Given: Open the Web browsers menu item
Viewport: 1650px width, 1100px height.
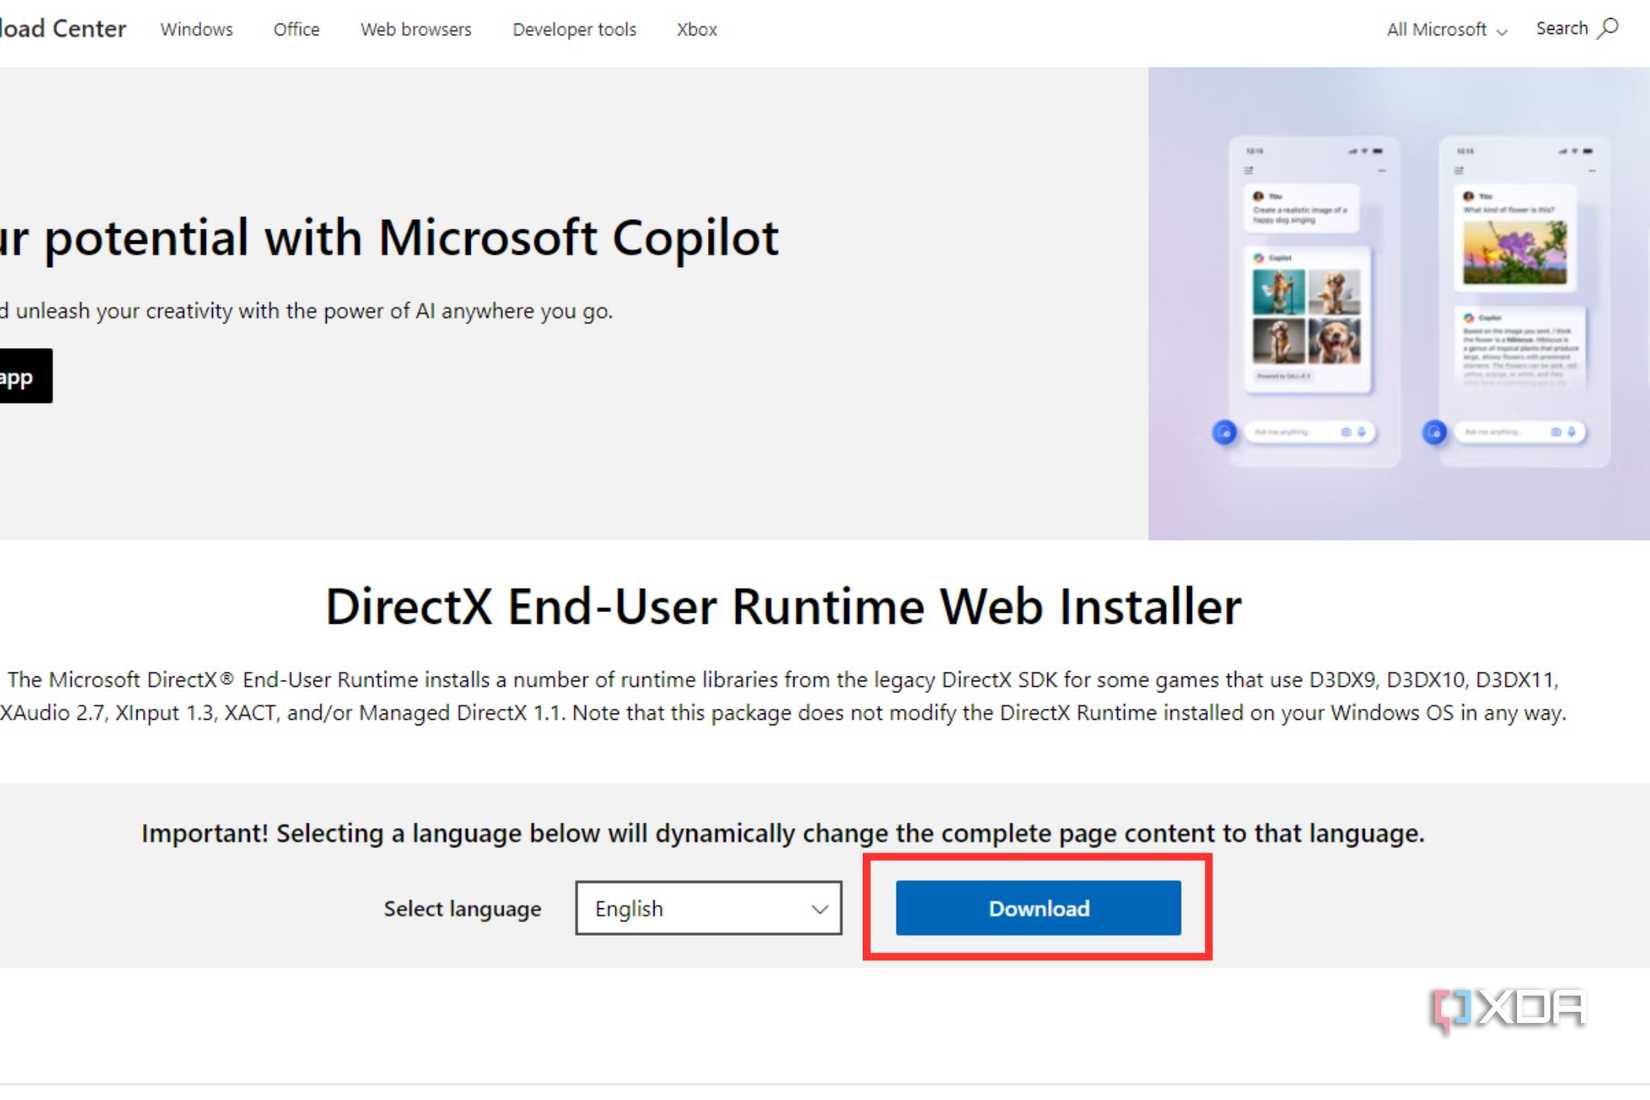Looking at the screenshot, I should (416, 30).
